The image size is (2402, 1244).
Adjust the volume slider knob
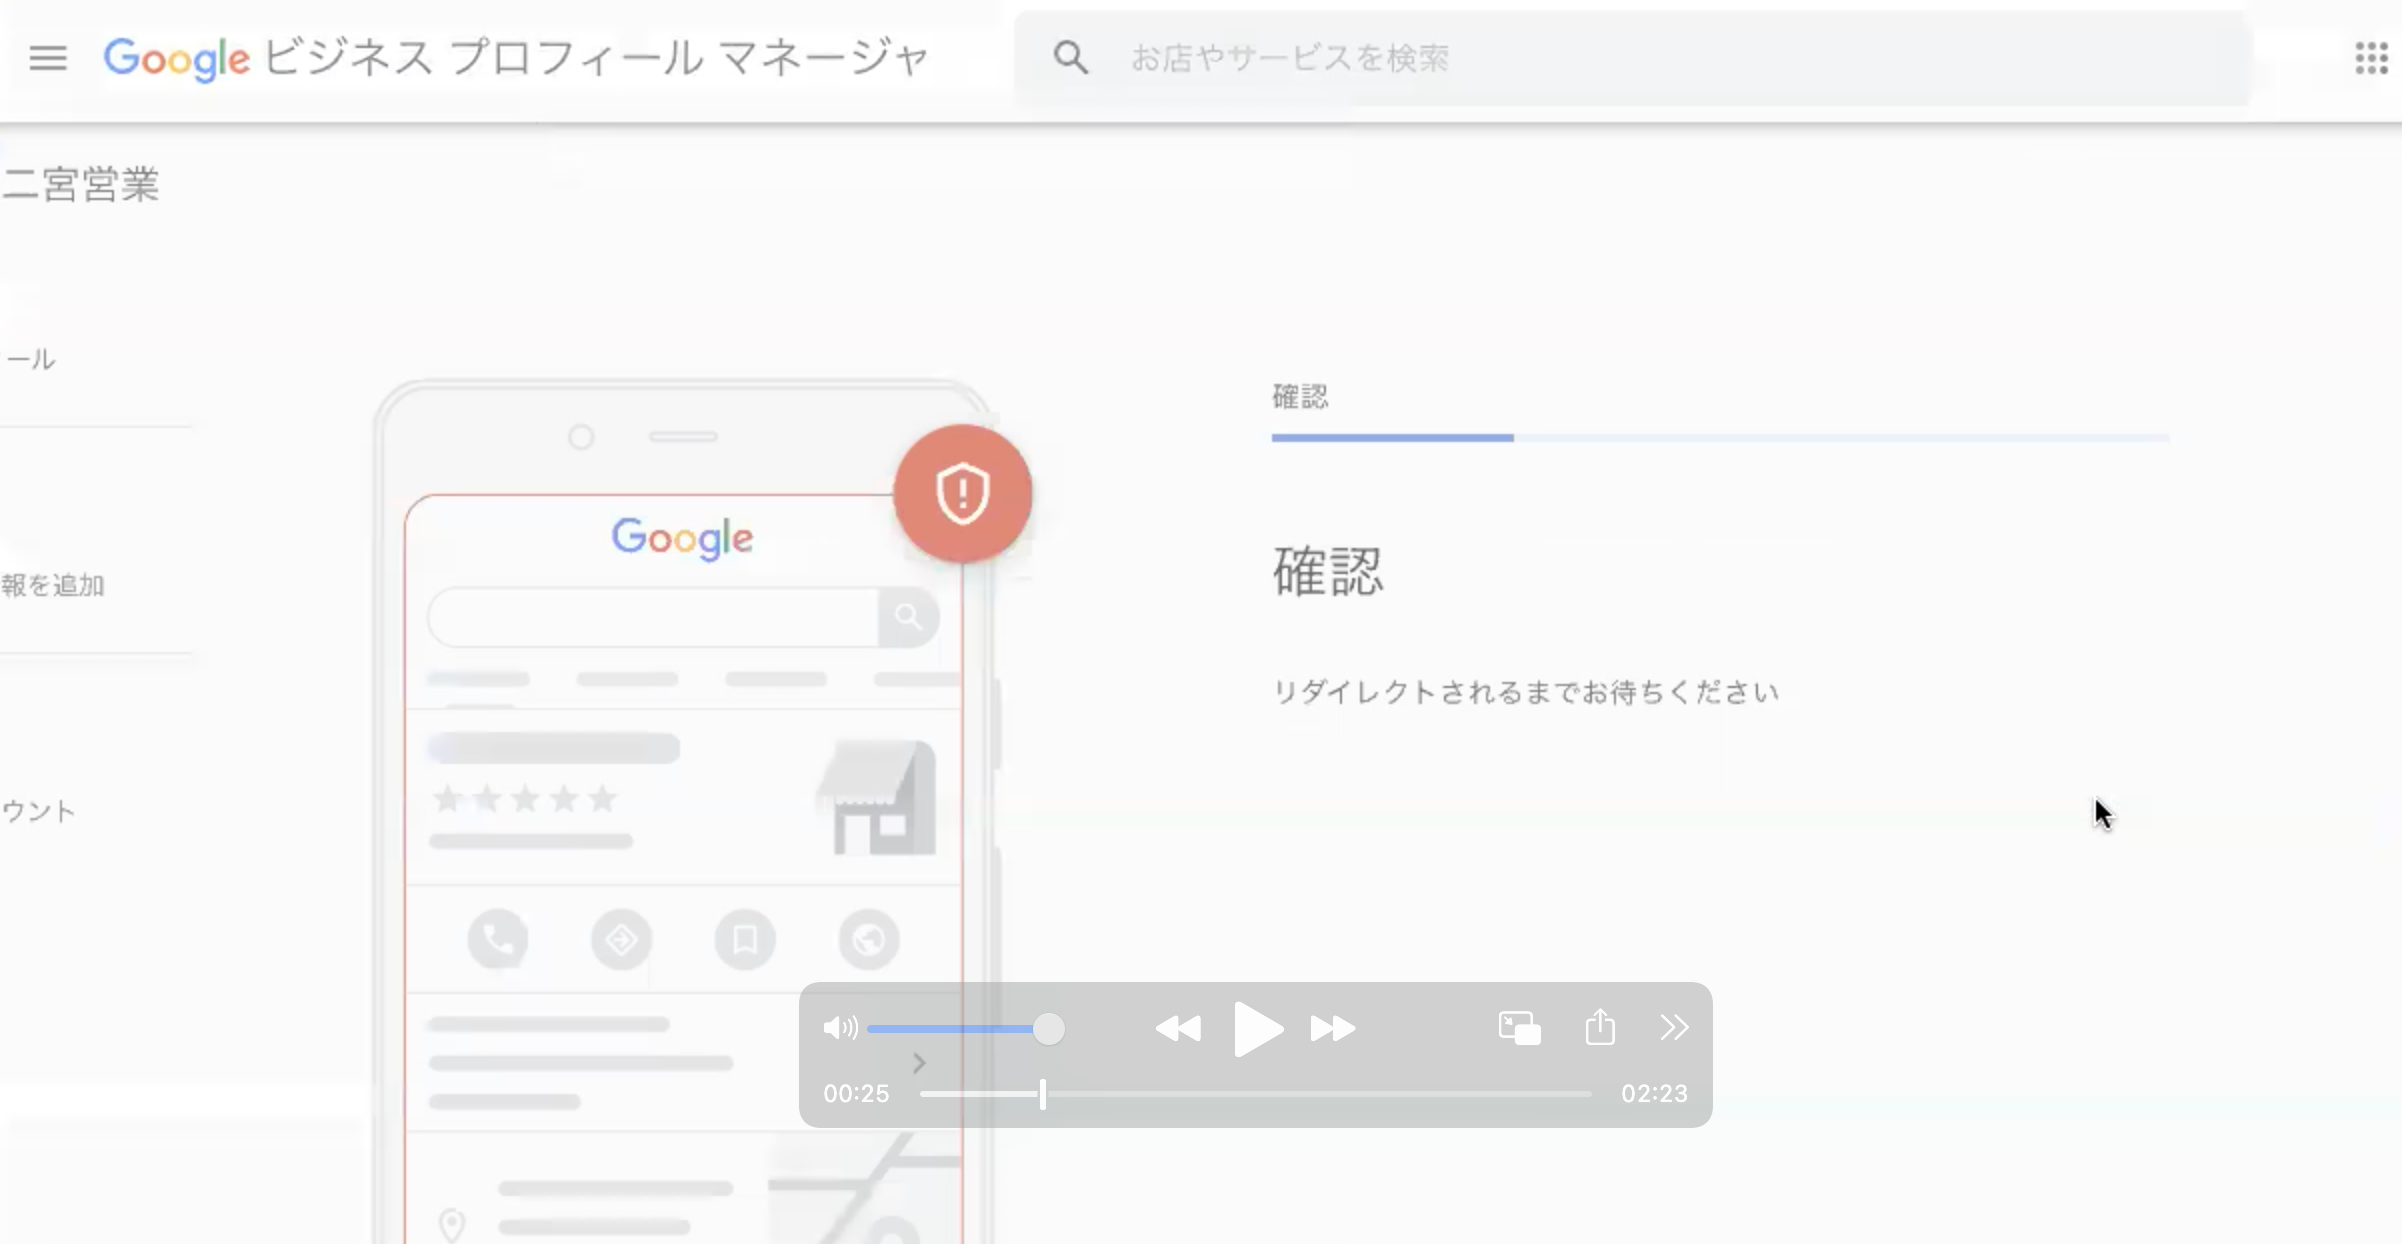pyautogui.click(x=1049, y=1028)
